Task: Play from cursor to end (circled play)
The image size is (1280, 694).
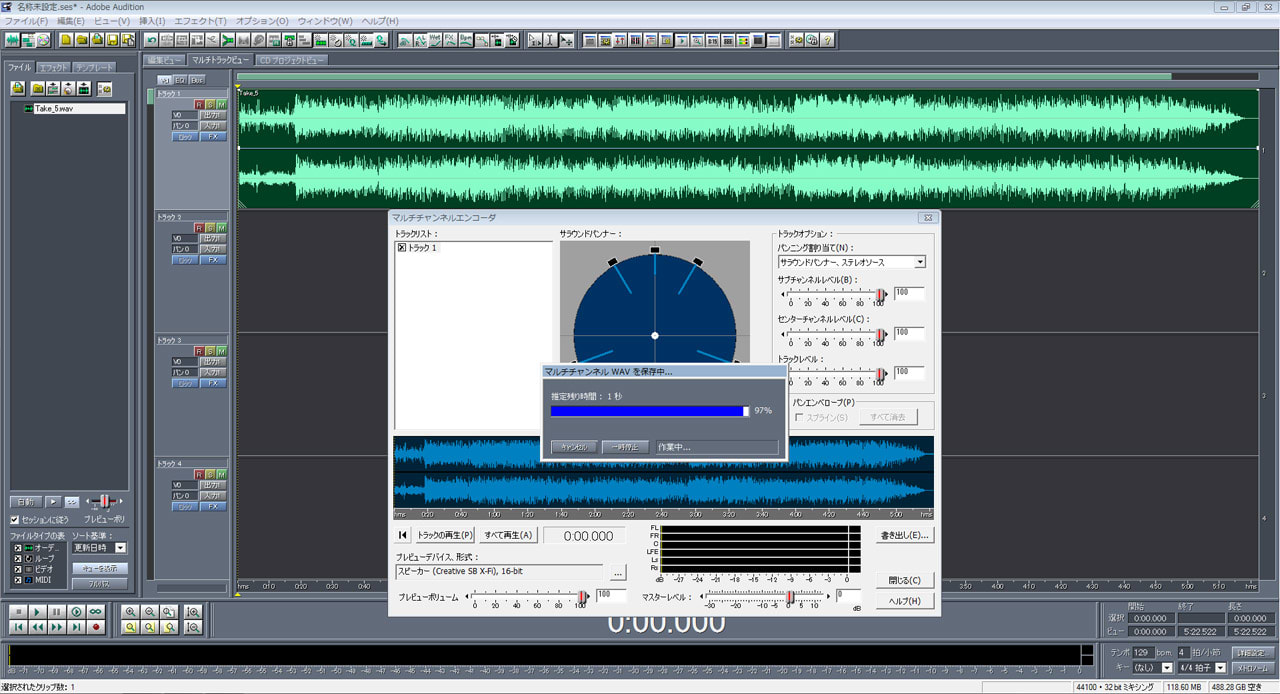Action: click(76, 611)
